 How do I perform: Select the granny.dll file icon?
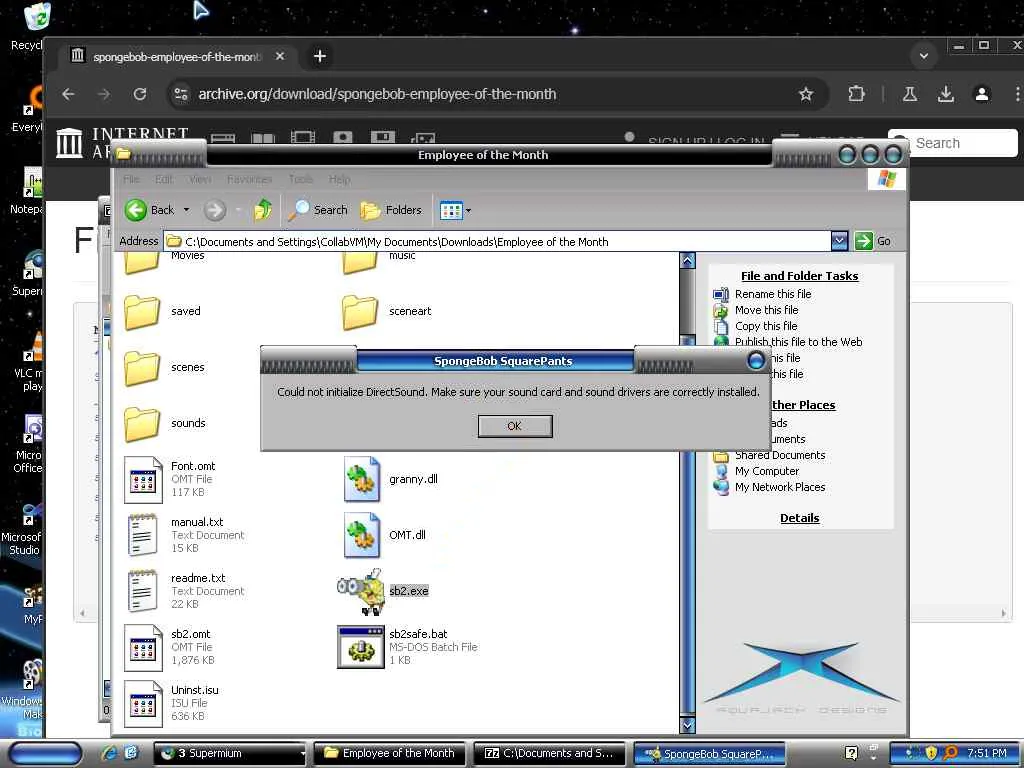tap(362, 479)
